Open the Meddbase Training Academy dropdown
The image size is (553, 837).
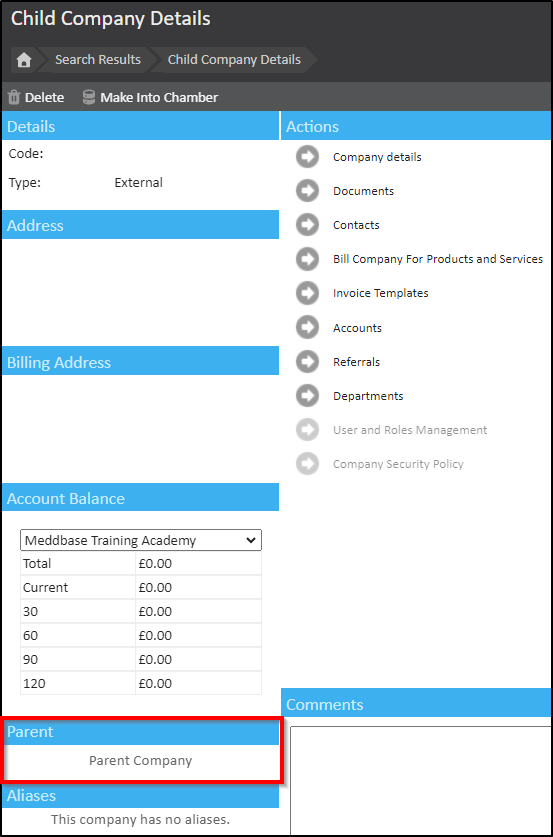tap(141, 540)
